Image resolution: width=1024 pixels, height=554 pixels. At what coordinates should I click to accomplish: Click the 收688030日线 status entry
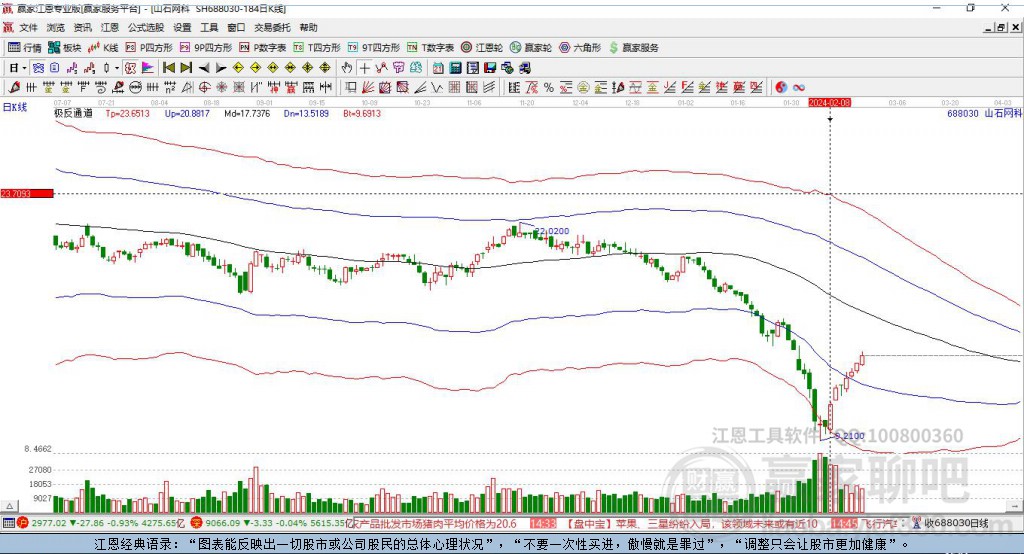pyautogui.click(x=956, y=523)
